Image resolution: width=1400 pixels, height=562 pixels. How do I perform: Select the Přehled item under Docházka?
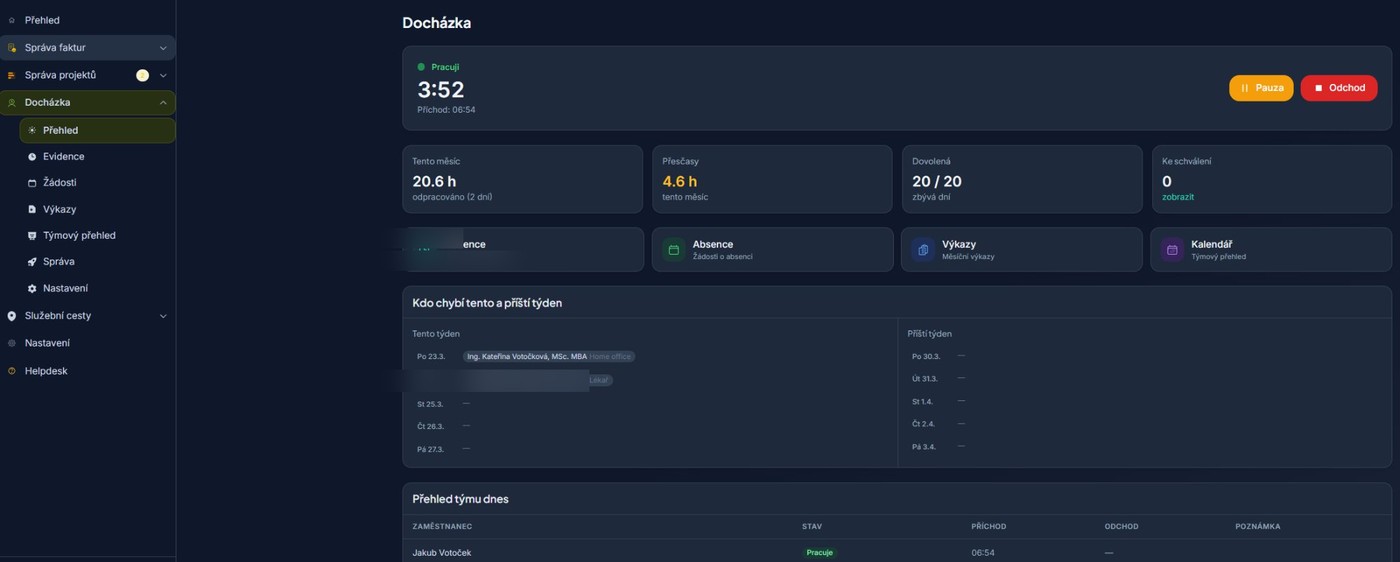tap(60, 130)
